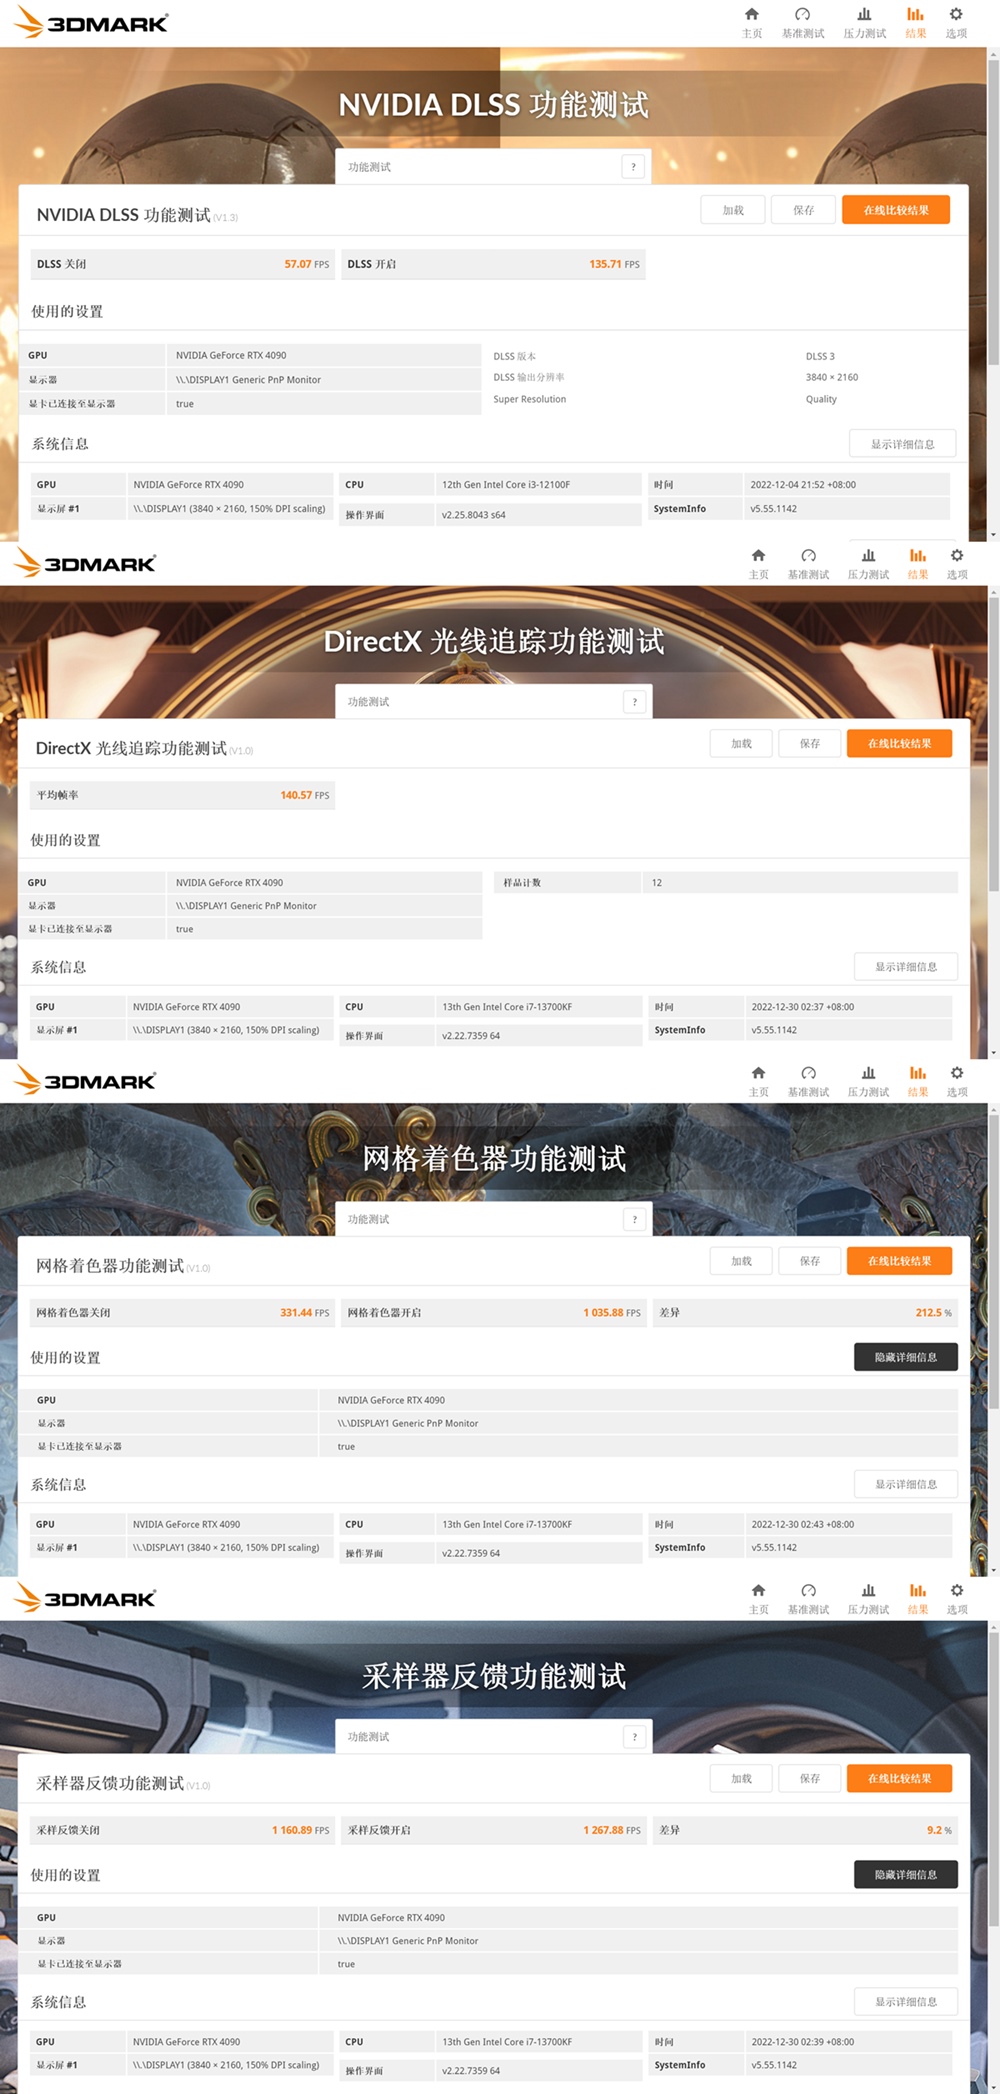Show 显示详细信息 in DLSS 系统信息 section

click(902, 444)
